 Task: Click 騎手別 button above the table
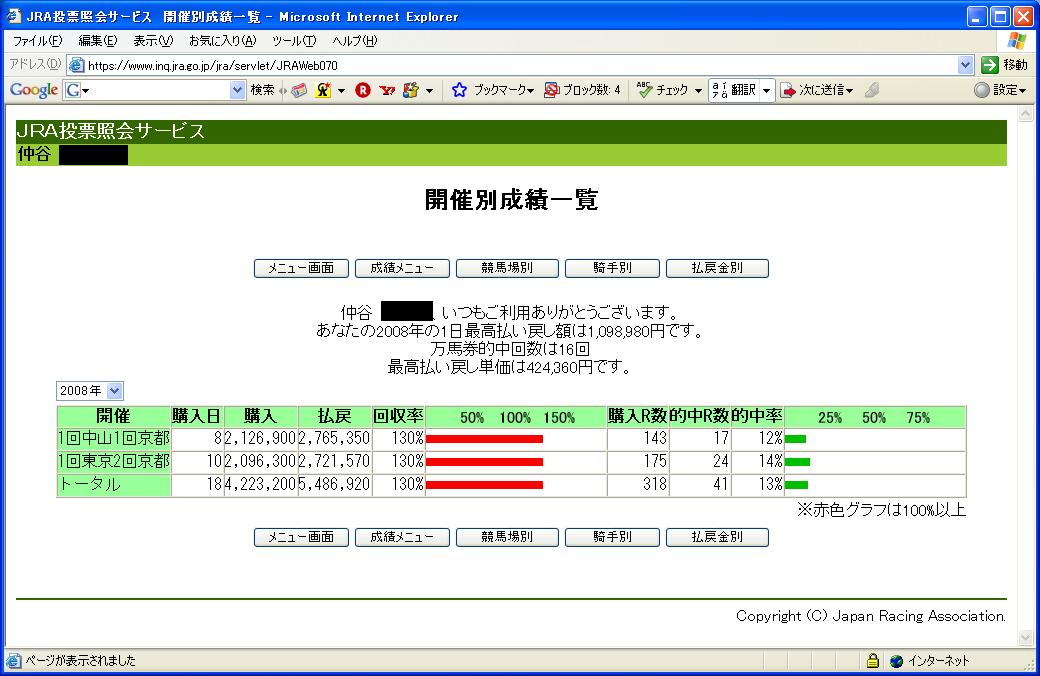coord(612,268)
